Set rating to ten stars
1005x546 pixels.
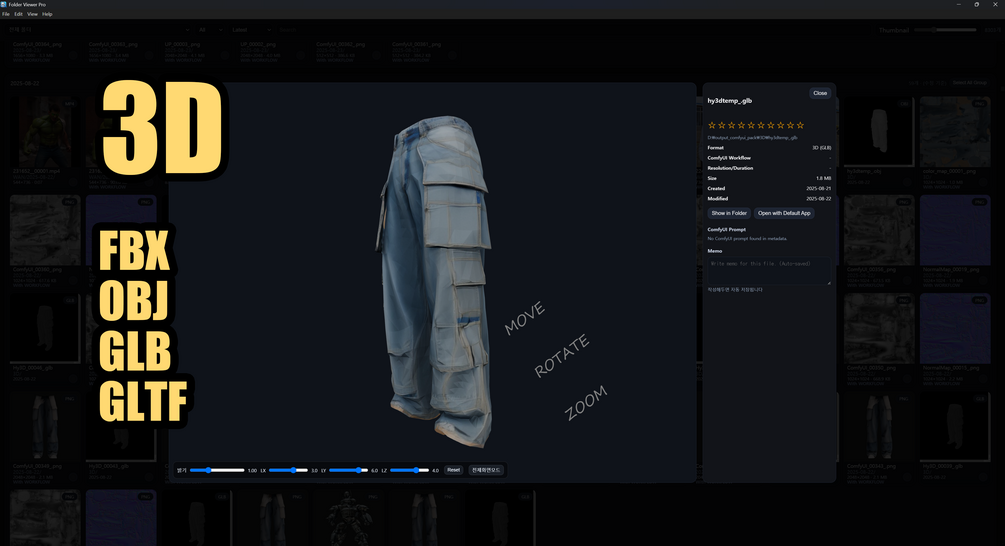[x=800, y=125]
